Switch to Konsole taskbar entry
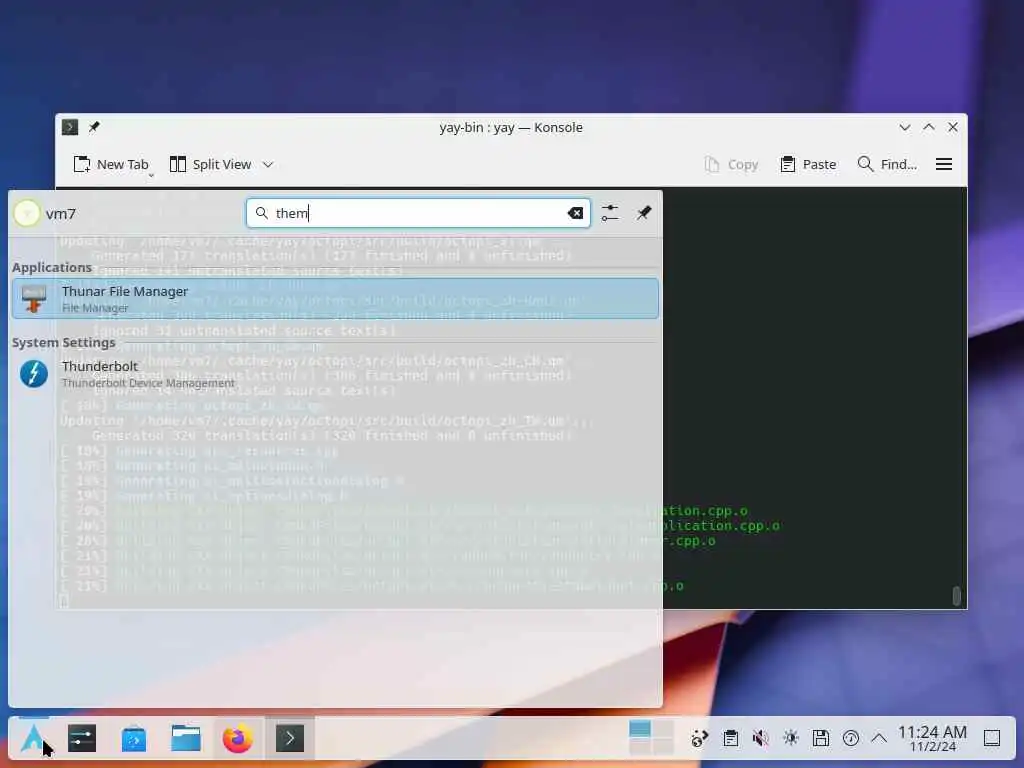This screenshot has height=768, width=1024. [x=290, y=739]
